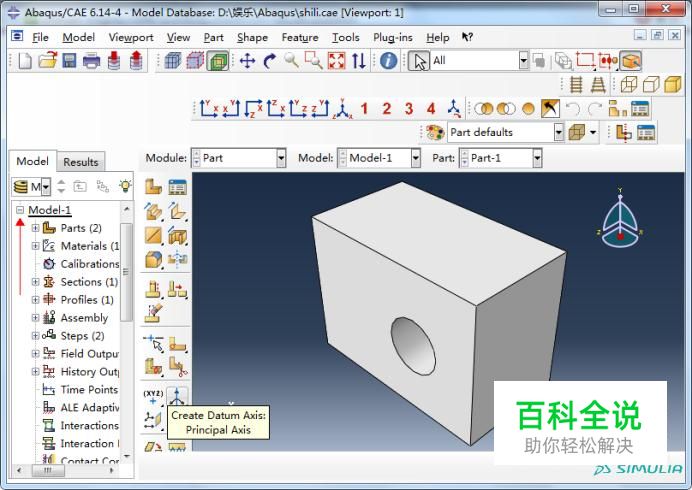This screenshot has height=490, width=692.
Task: Click the Create Datum Point XYZ tool
Action: (153, 396)
